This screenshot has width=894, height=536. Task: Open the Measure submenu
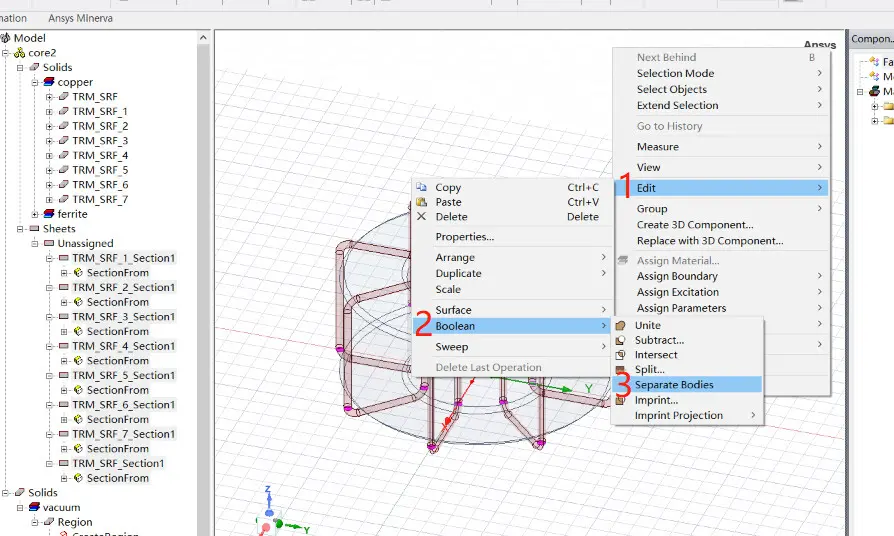[722, 147]
